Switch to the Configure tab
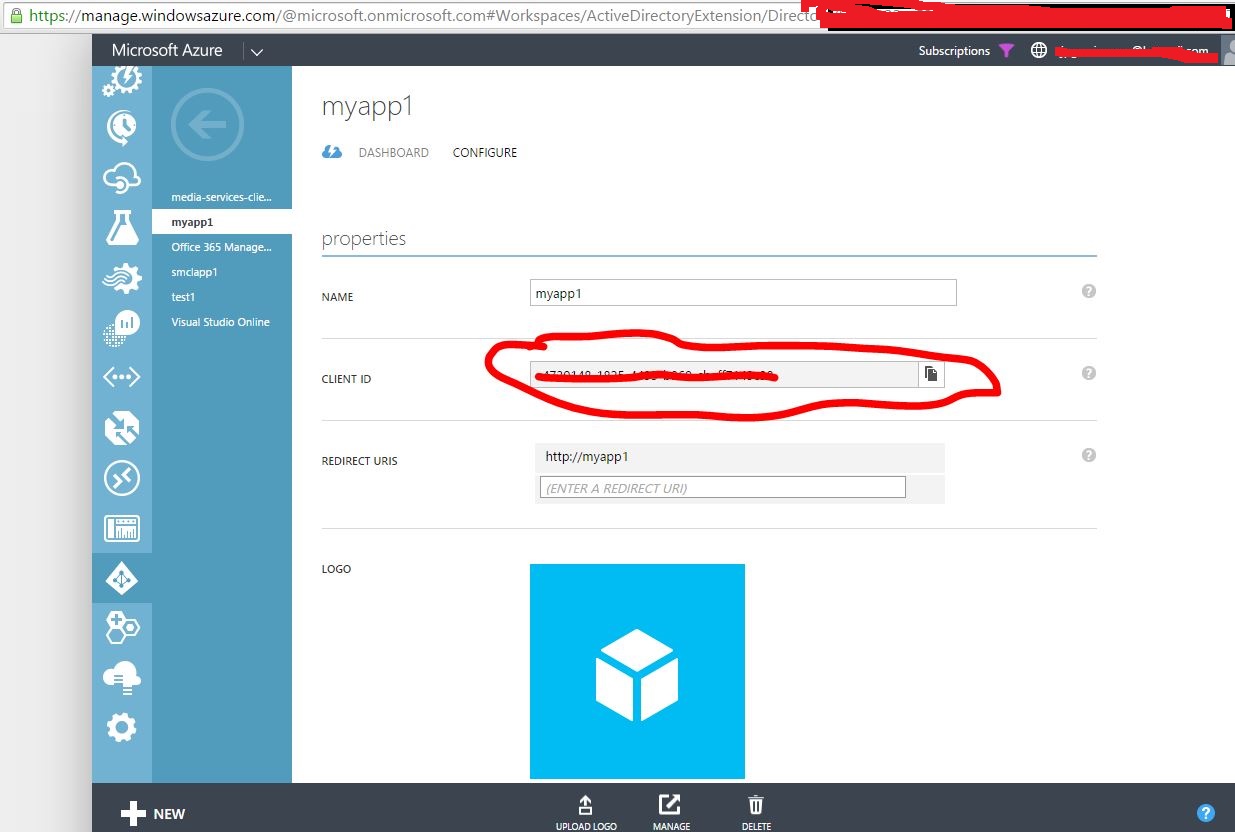The width and height of the screenshot is (1235, 832). point(485,153)
